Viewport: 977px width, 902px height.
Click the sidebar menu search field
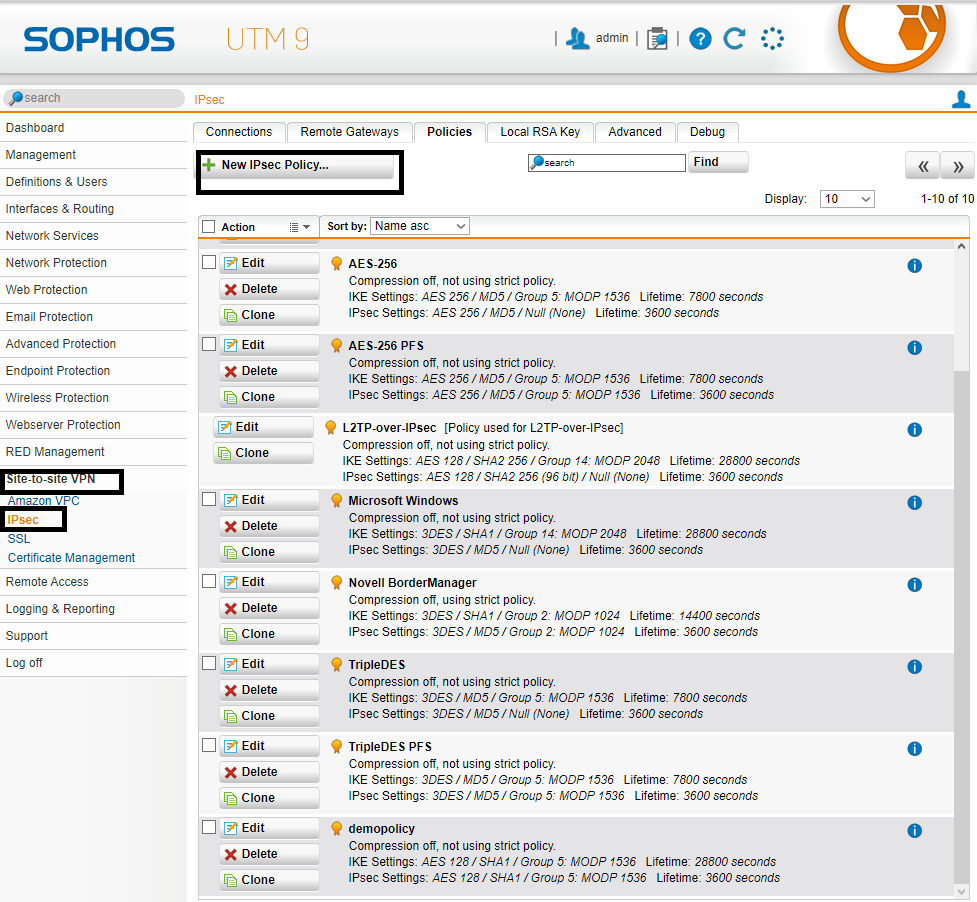[x=94, y=98]
